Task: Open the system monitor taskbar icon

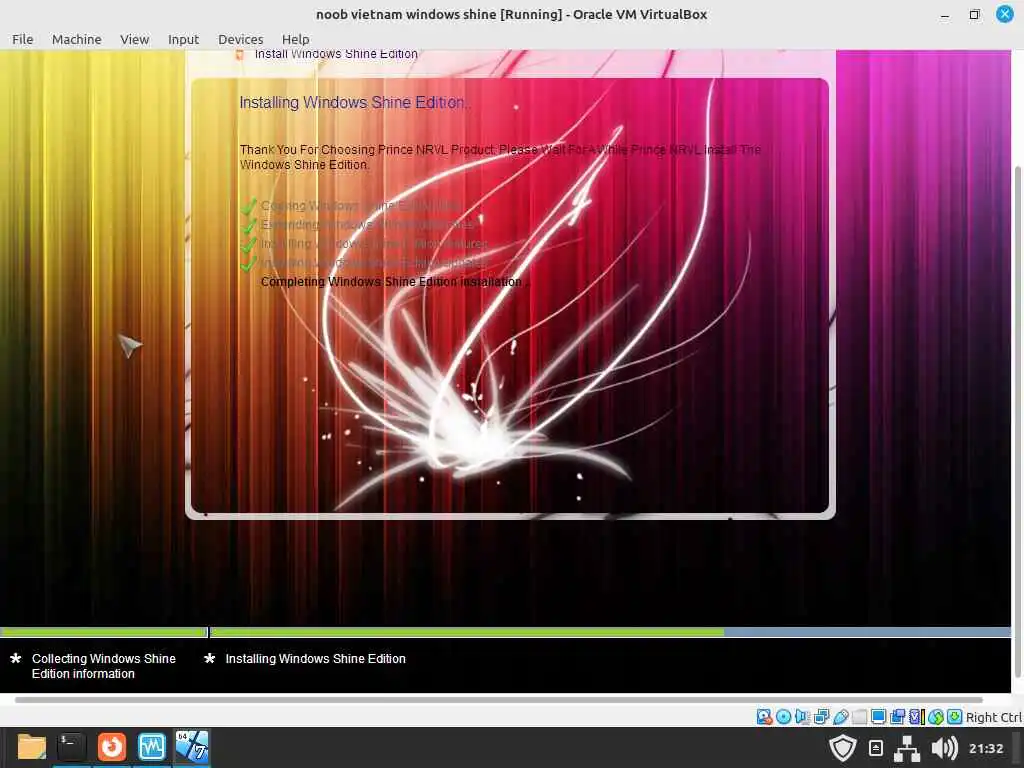Action: (x=152, y=746)
